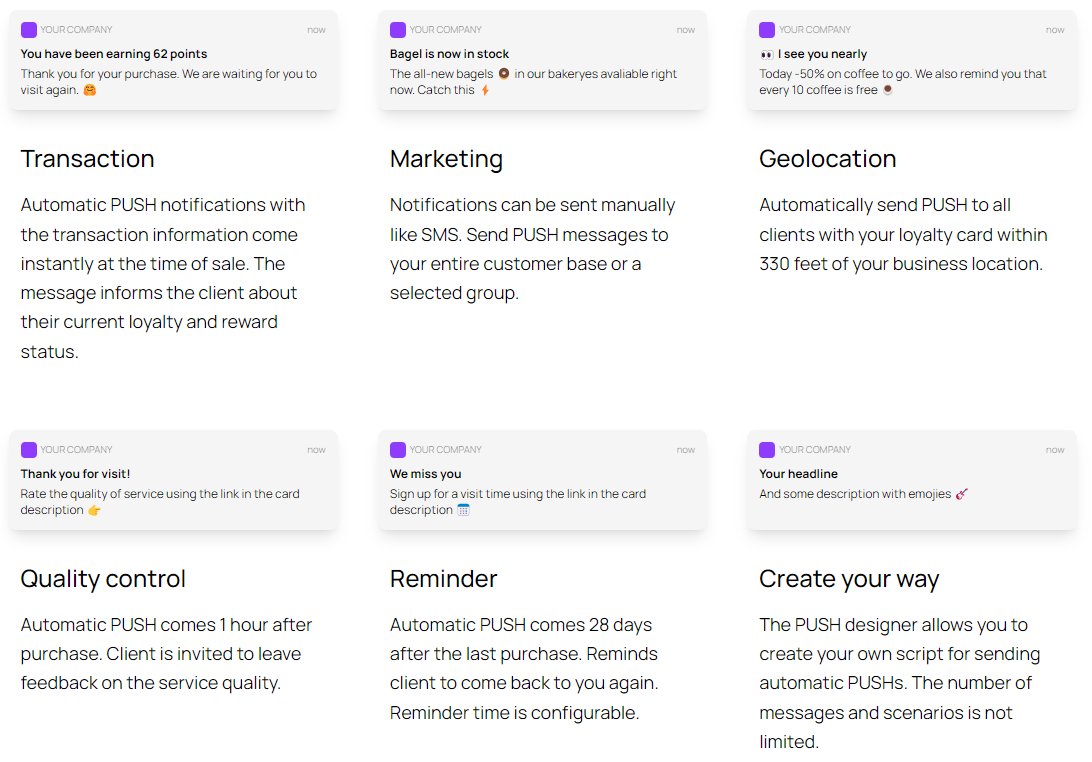1092x762 pixels.
Task: Click eyes emoji before 'I see you nearly'
Action: [x=767, y=54]
